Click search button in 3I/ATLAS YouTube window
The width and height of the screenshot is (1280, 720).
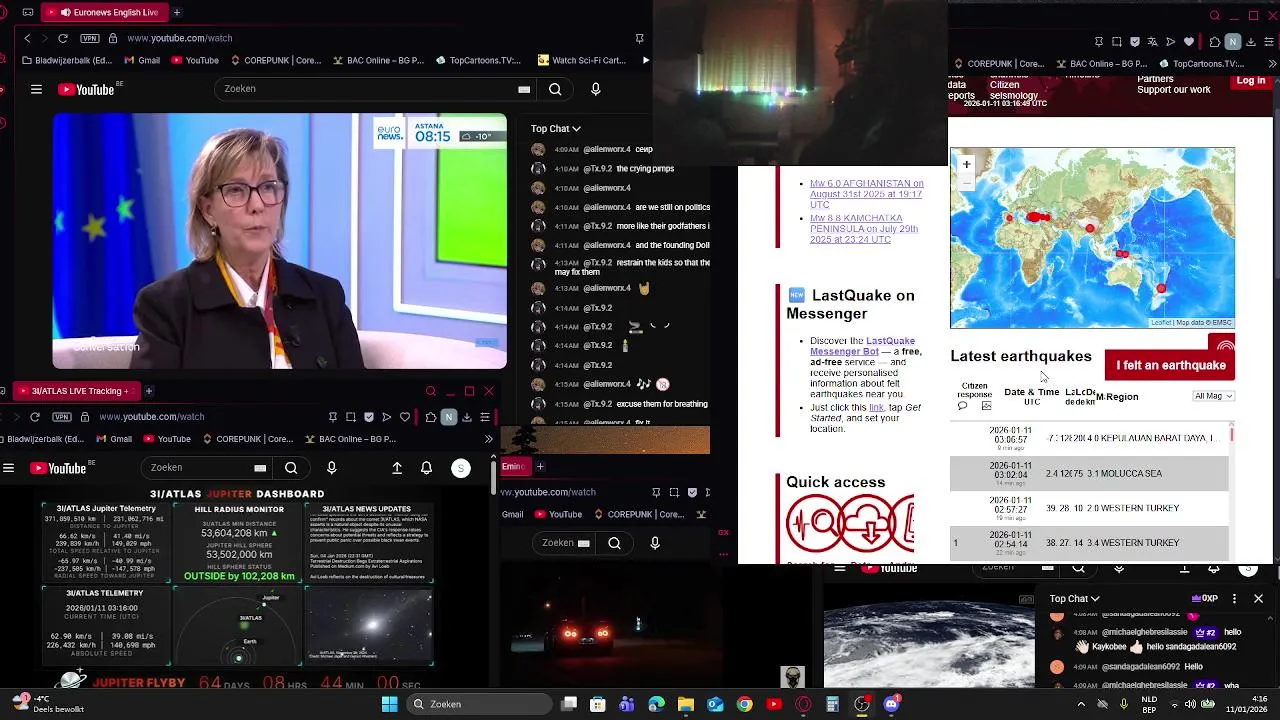tap(291, 468)
